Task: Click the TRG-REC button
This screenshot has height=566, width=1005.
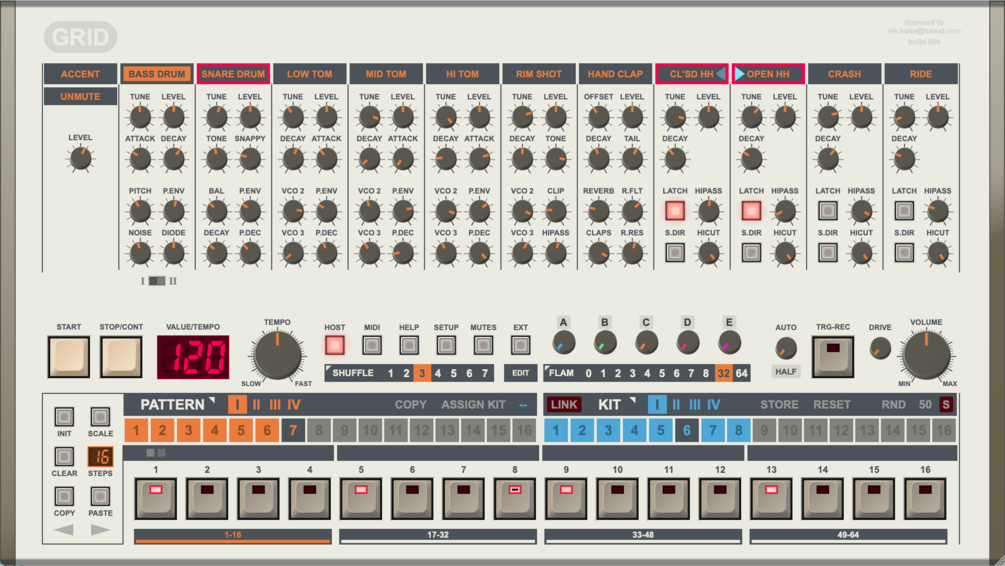Action: point(833,356)
